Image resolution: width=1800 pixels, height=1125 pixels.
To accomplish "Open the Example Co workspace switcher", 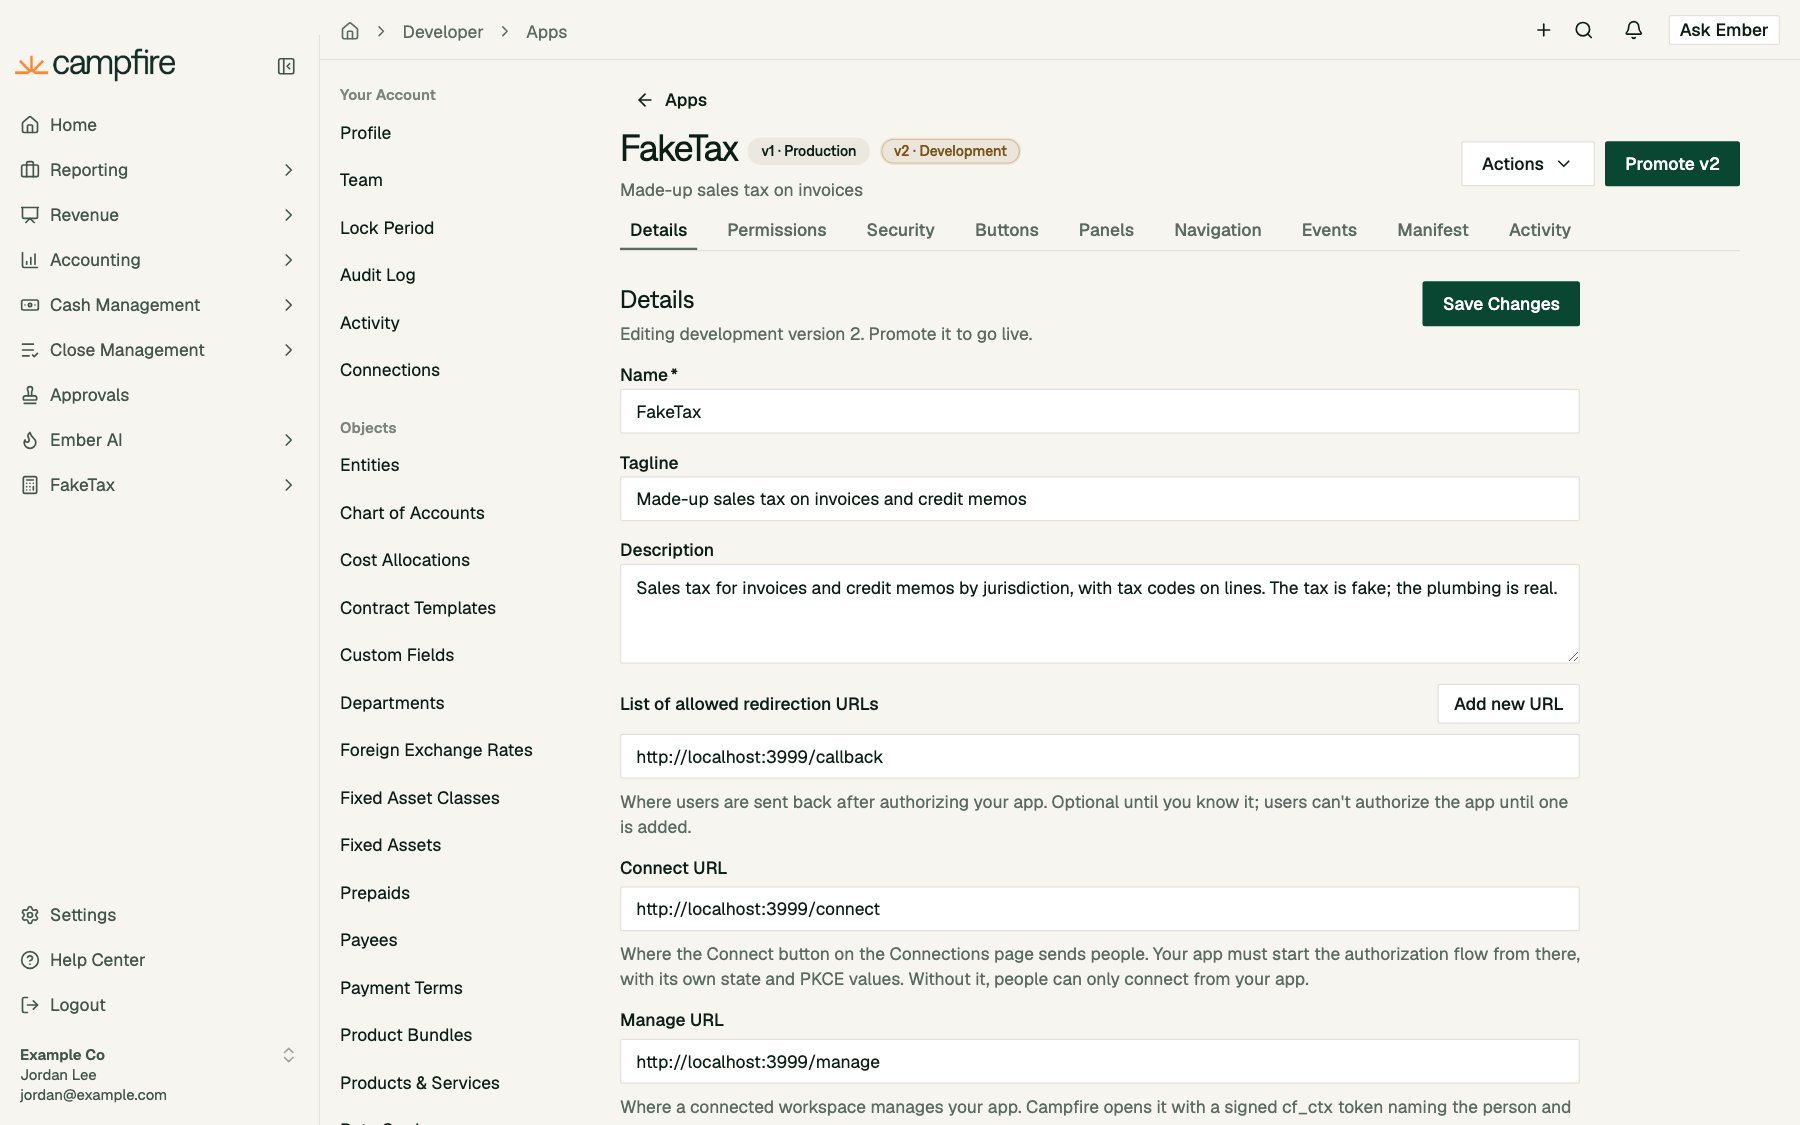I will pos(288,1055).
